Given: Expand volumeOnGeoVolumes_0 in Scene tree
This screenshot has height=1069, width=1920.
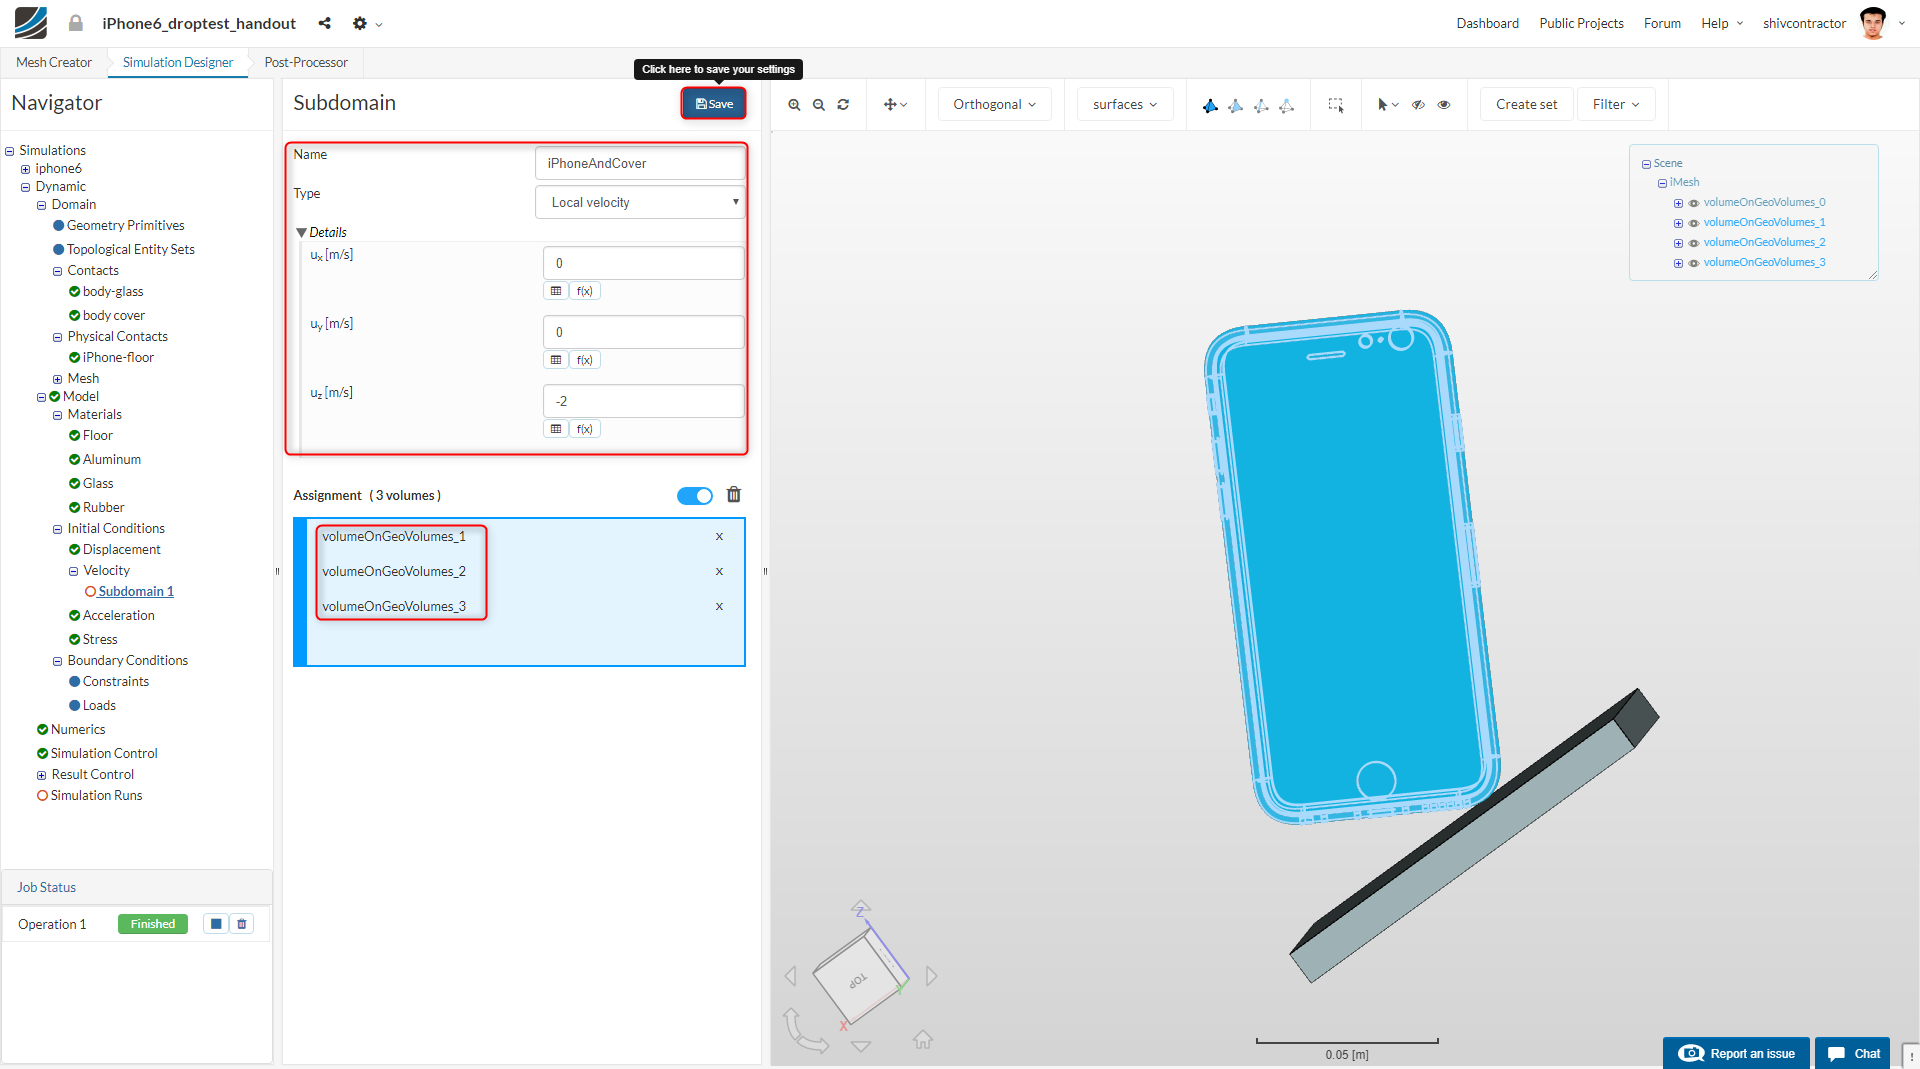Looking at the screenshot, I should click(1678, 203).
